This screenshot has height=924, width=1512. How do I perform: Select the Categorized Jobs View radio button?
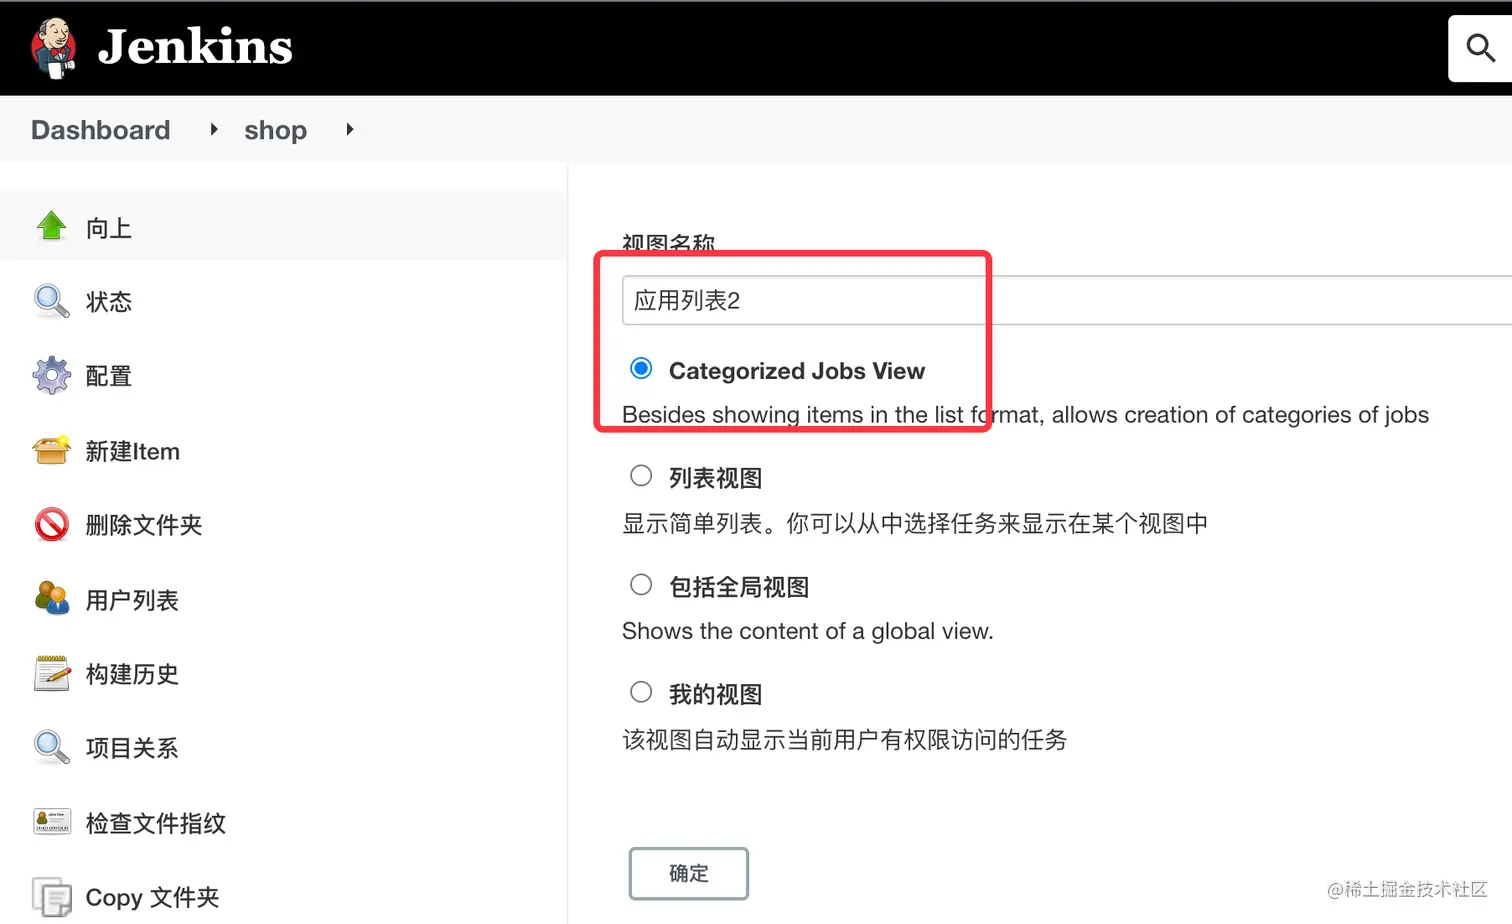[x=641, y=369]
